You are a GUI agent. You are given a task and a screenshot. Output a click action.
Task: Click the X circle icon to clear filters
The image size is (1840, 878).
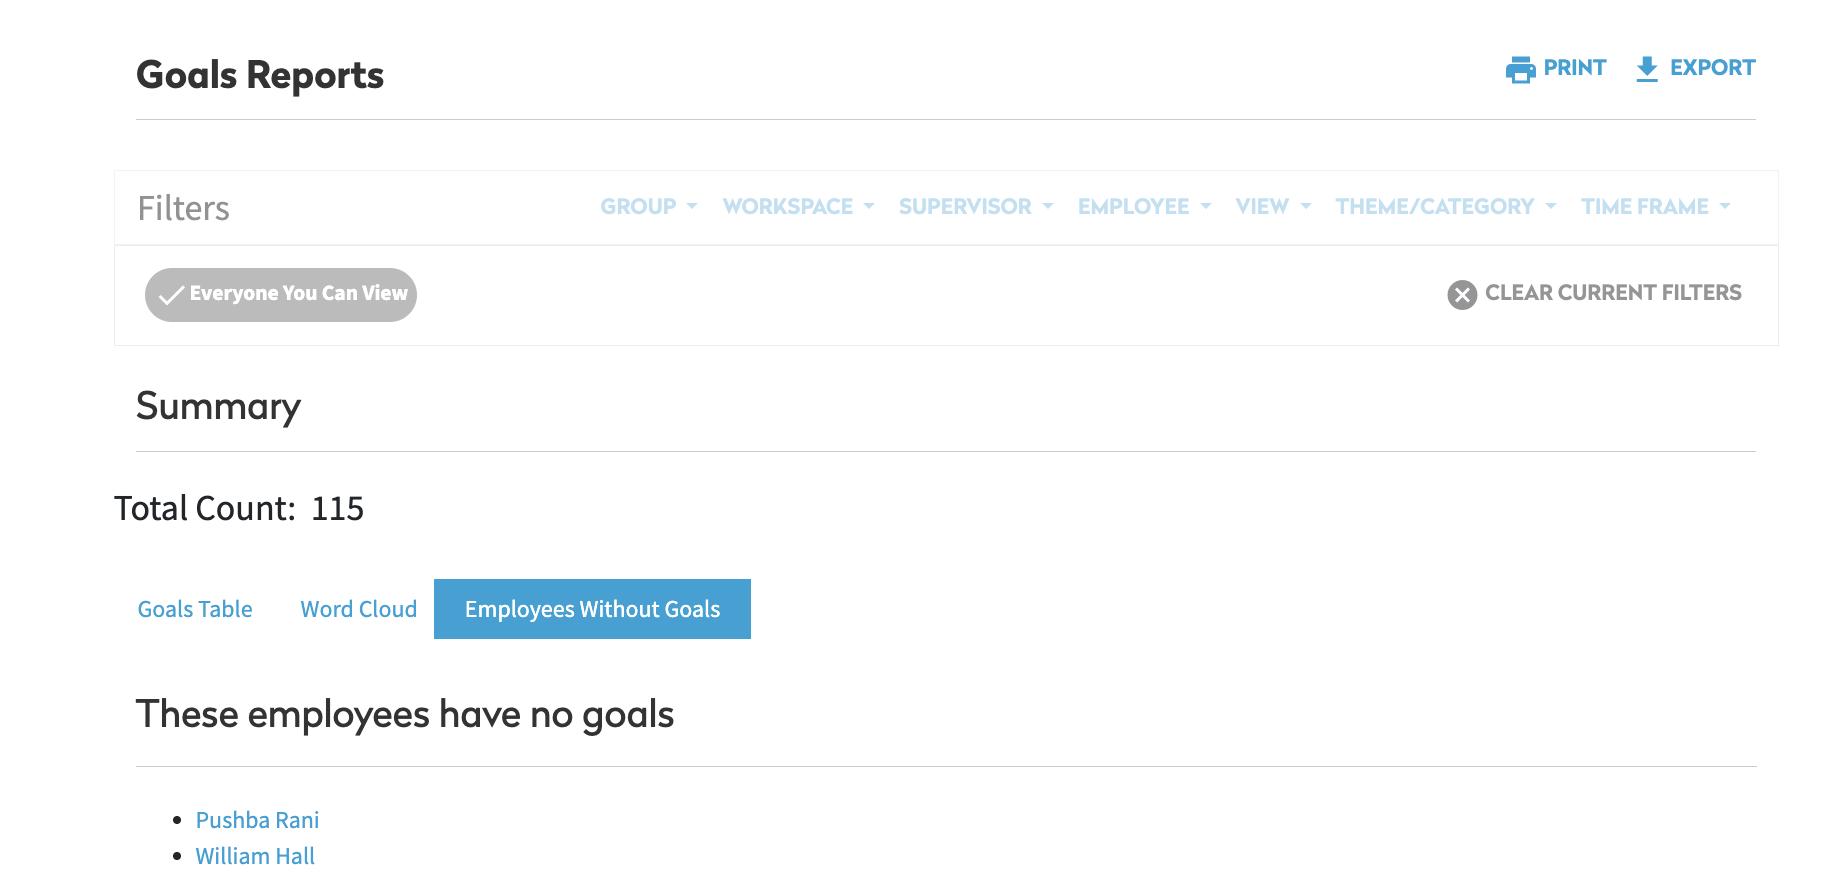point(1462,294)
